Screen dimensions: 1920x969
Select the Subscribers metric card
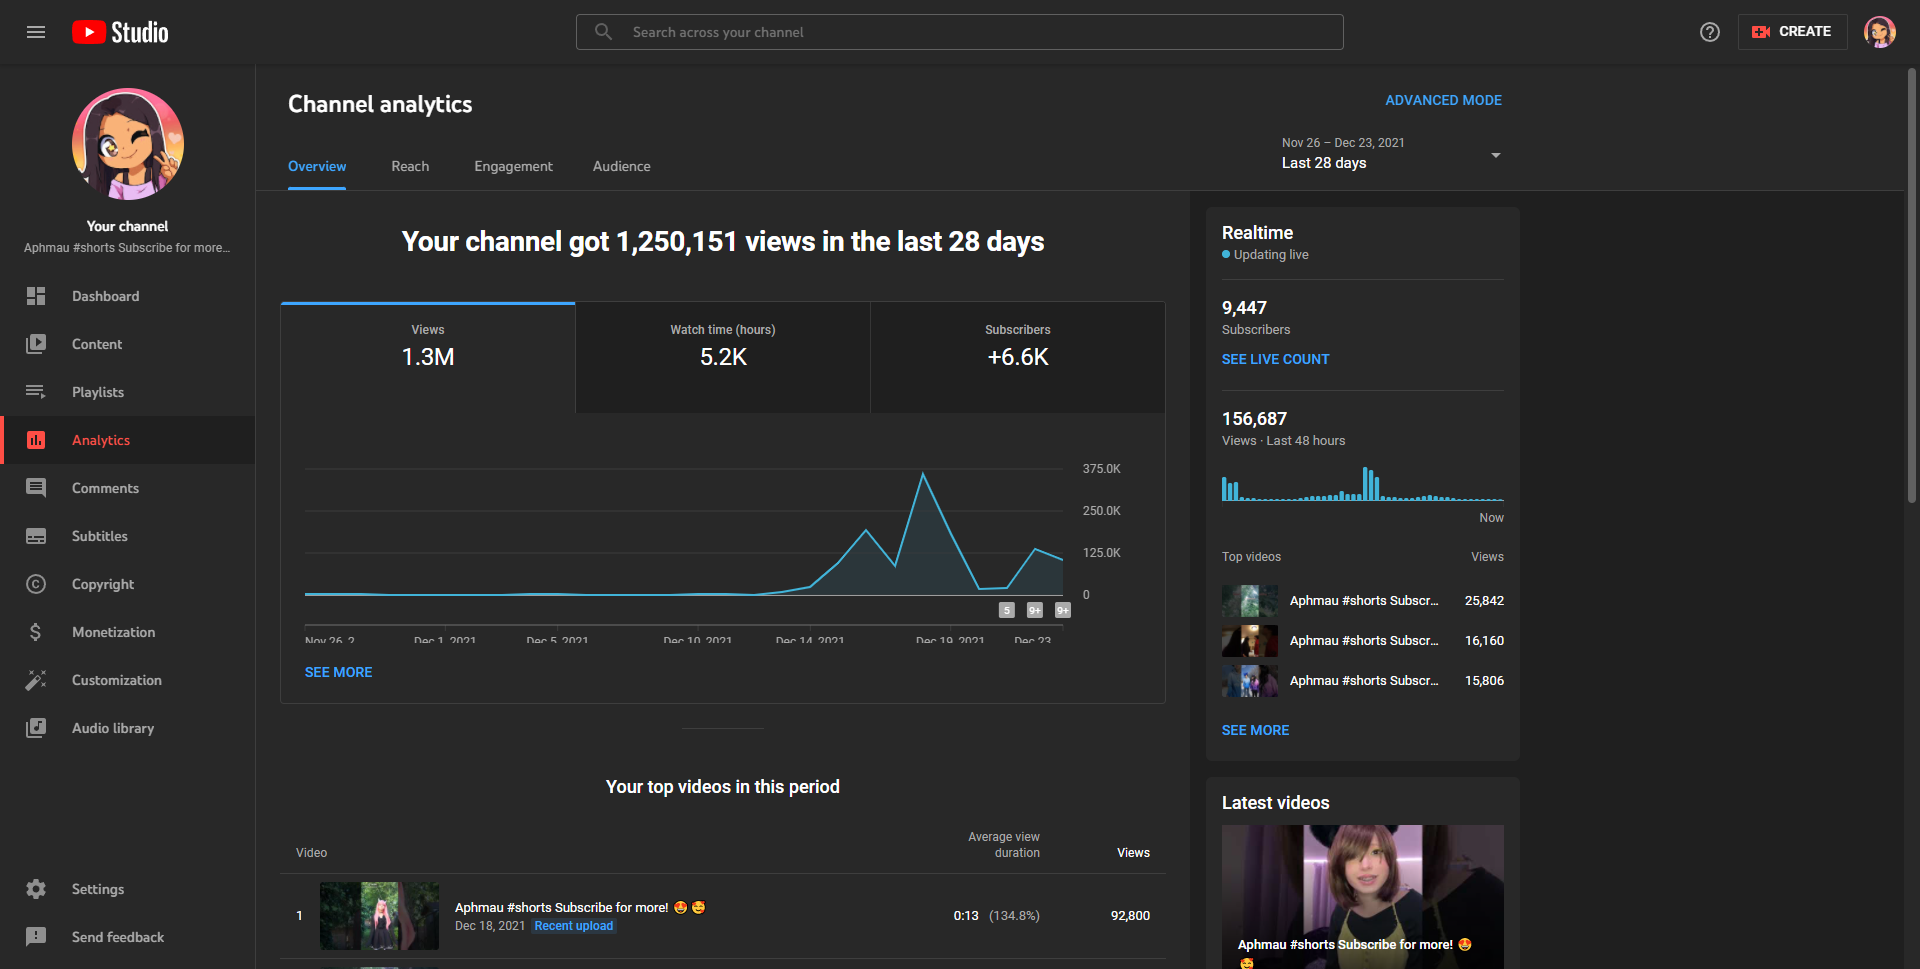1018,358
